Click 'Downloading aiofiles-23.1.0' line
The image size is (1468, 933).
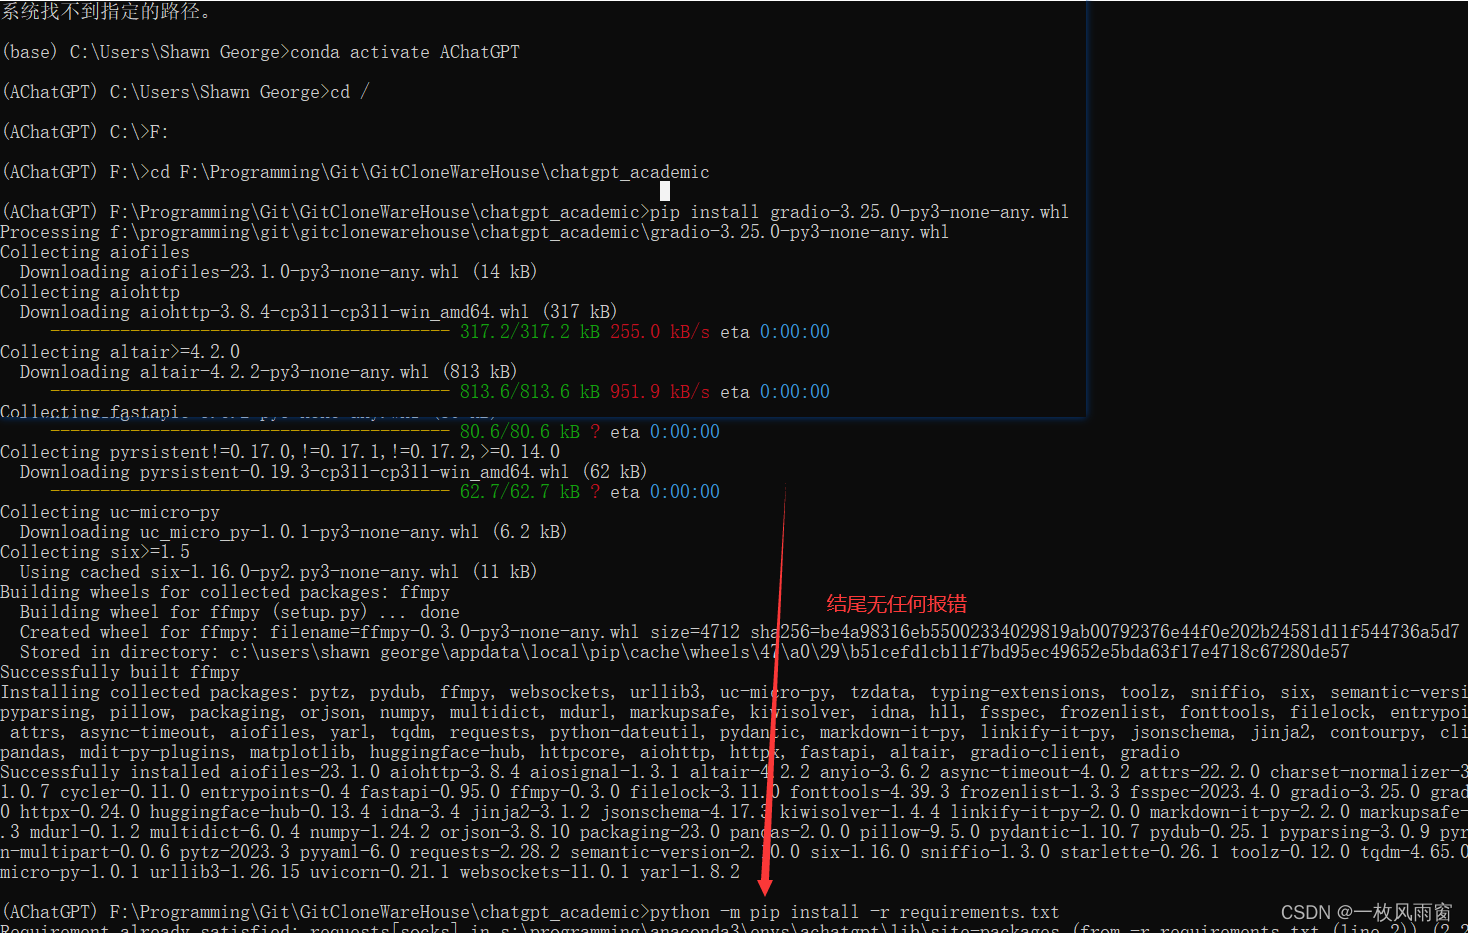[279, 272]
